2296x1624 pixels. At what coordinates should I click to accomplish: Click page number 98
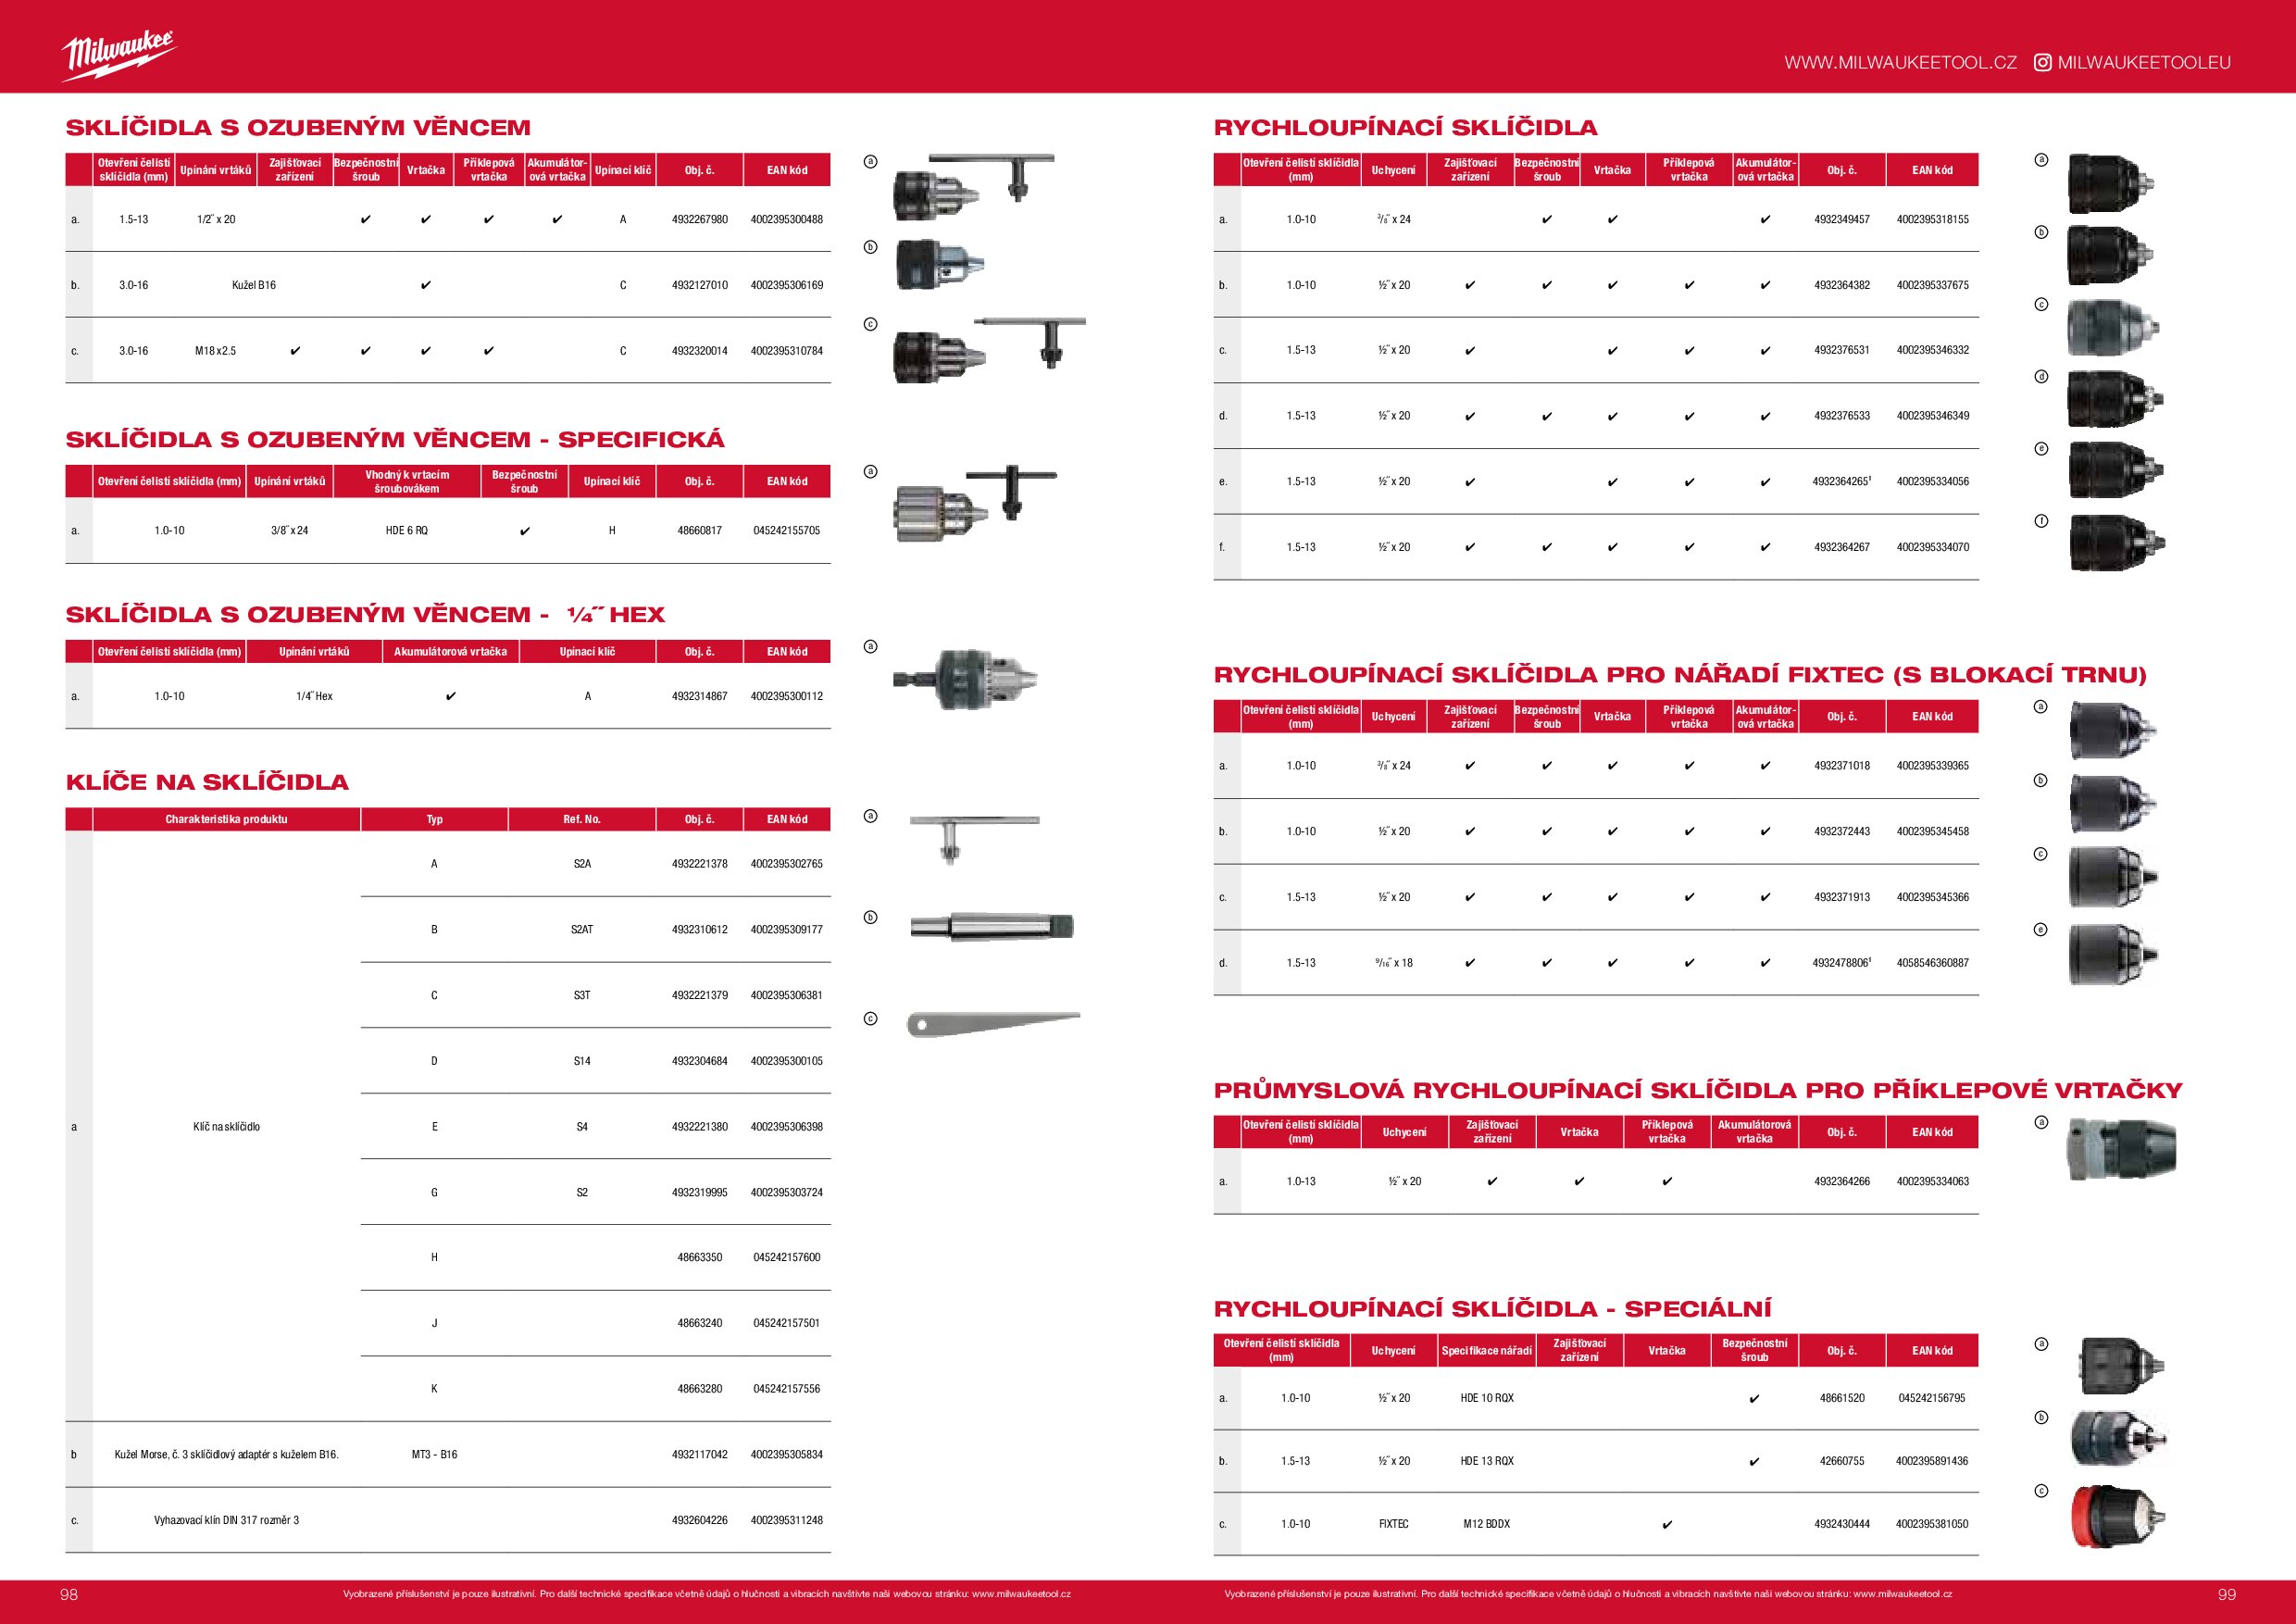click(x=69, y=1594)
